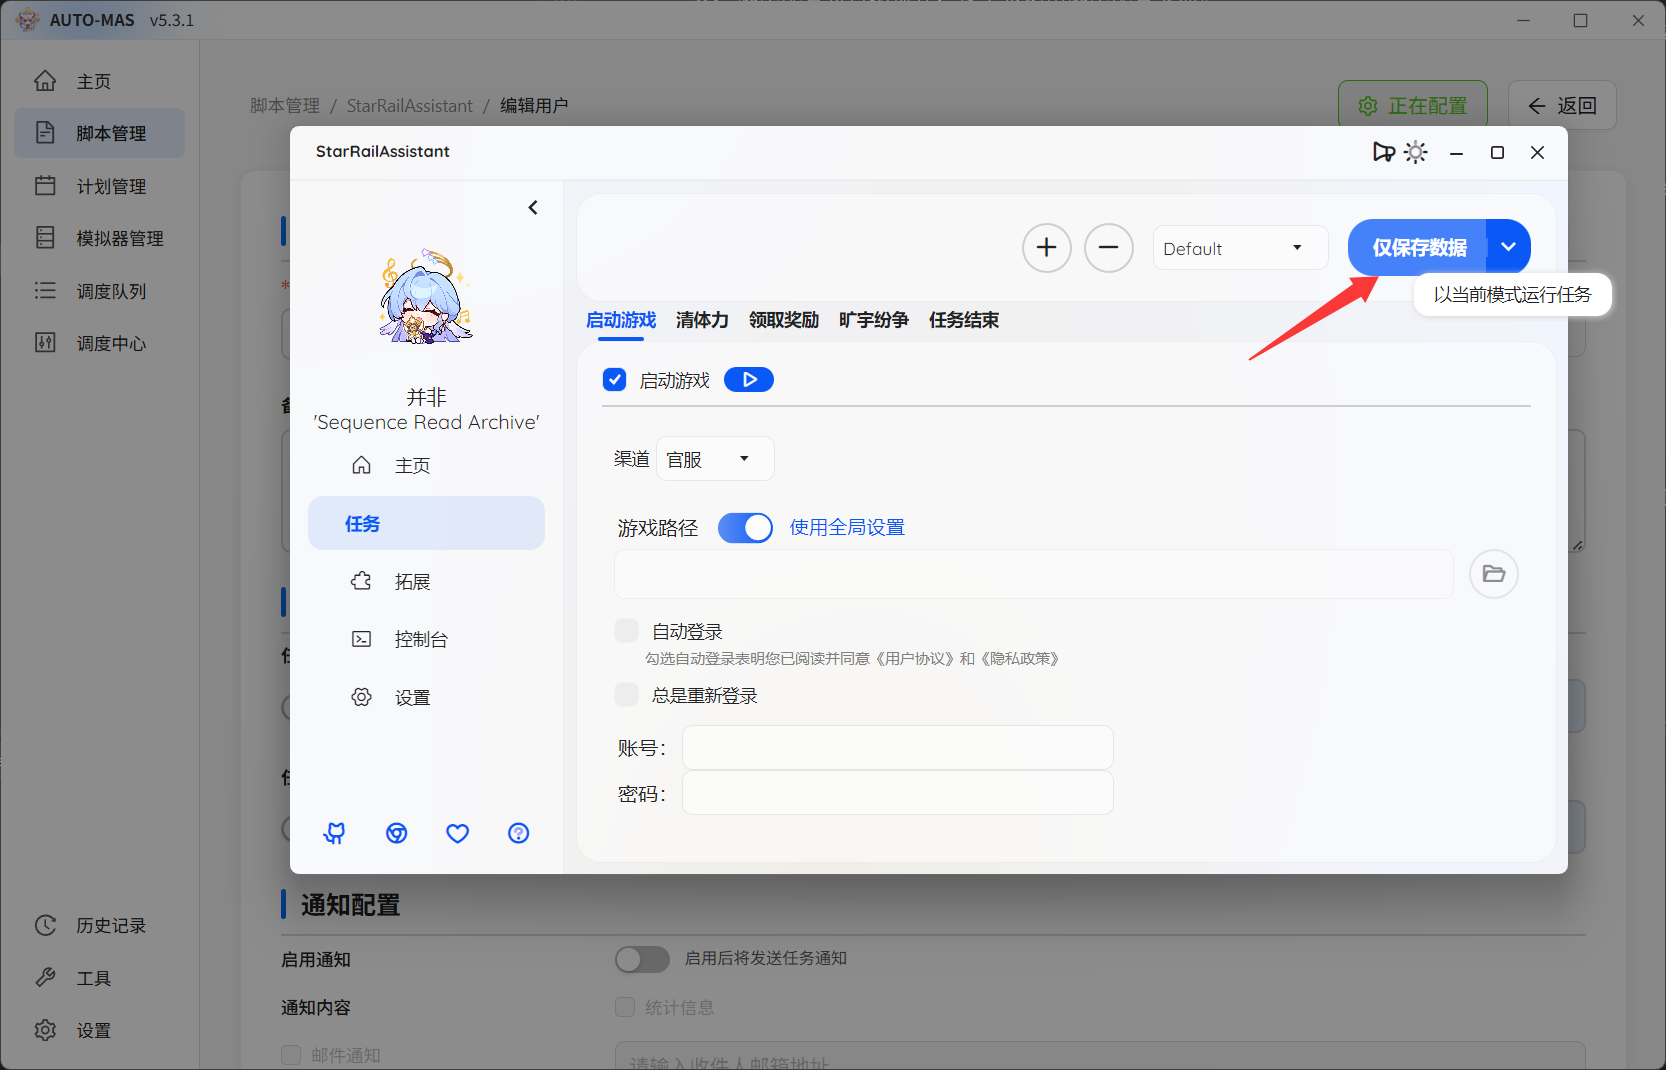Click the blue play button beside 启动游戏
1666x1070 pixels.
749,380
